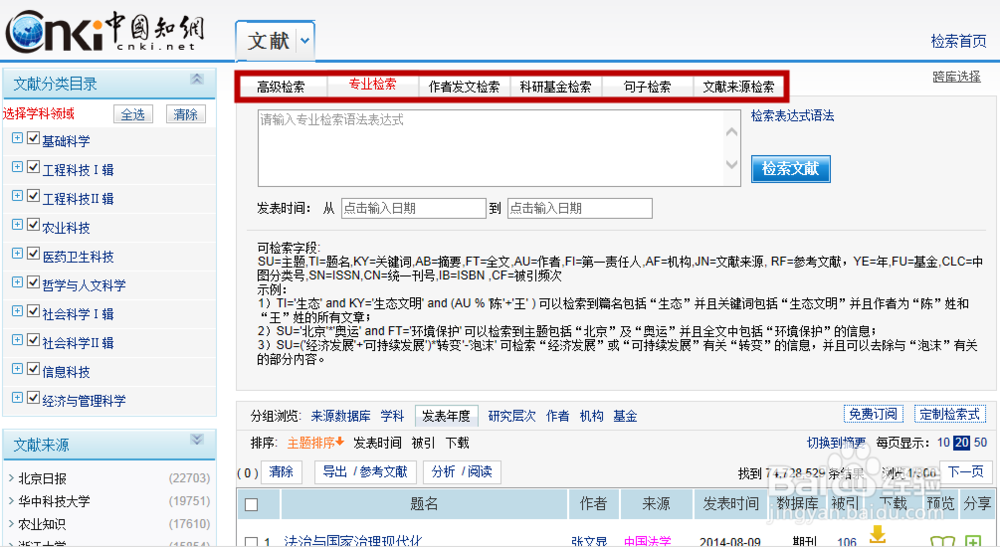Click the 免费订阅 button
Image resolution: width=1000 pixels, height=547 pixels.
tap(873, 414)
